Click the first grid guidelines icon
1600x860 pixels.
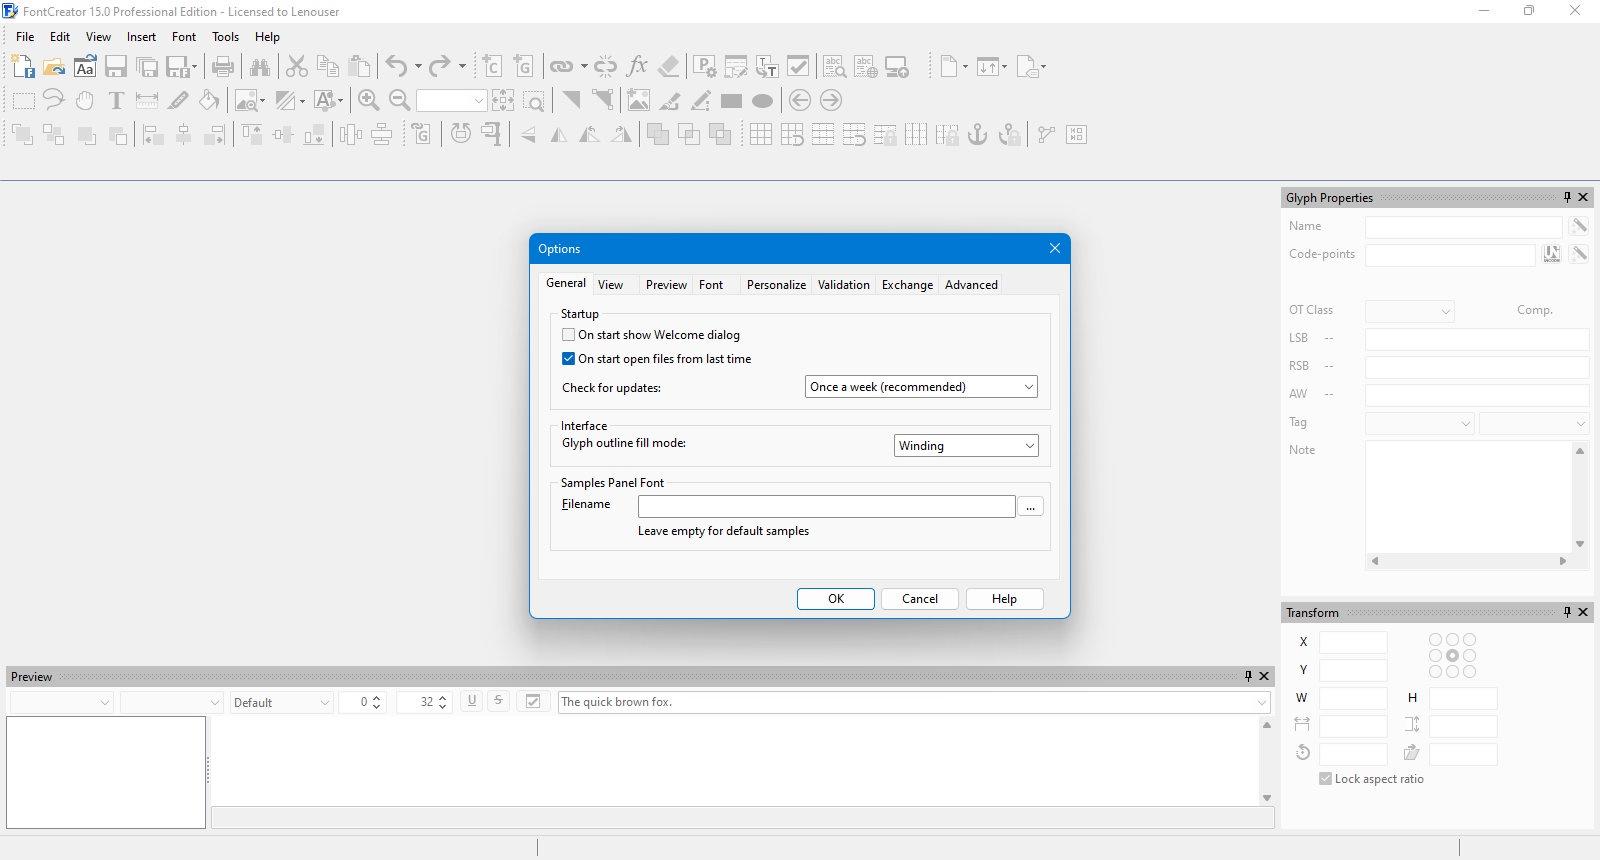coord(761,134)
